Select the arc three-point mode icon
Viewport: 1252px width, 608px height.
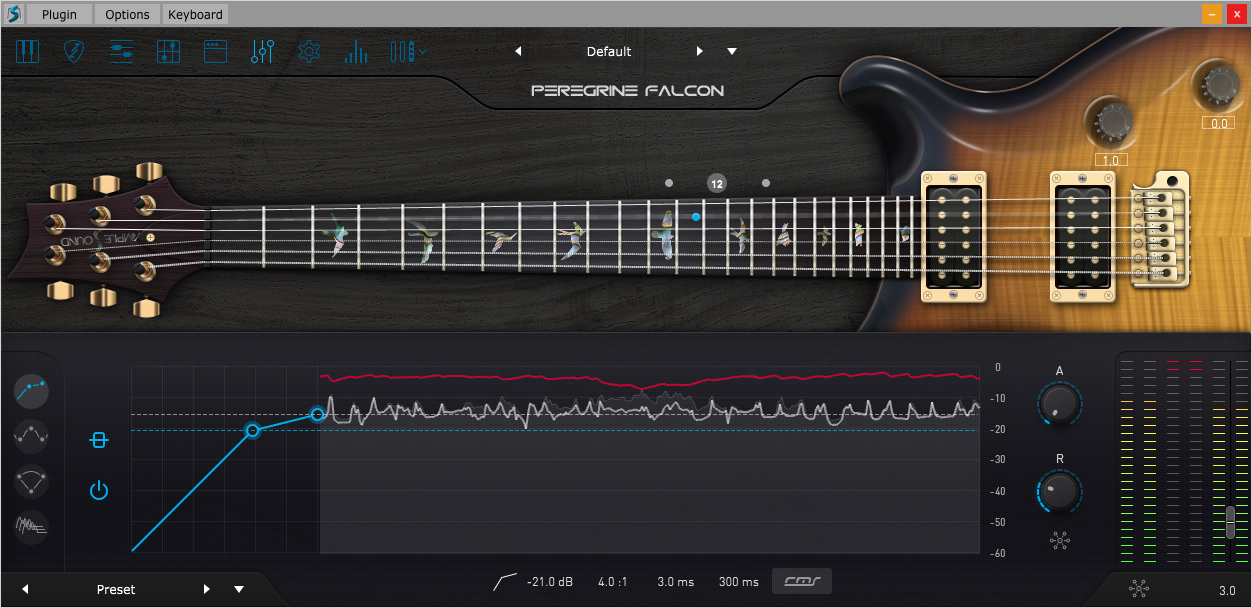point(32,481)
